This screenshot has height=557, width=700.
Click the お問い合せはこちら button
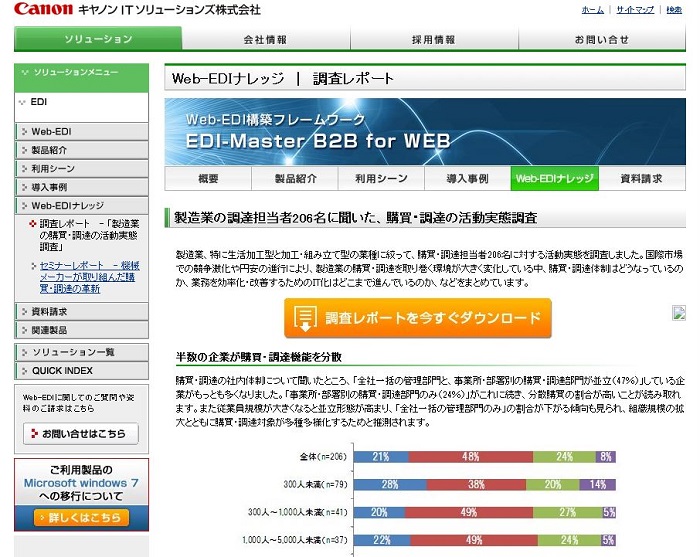click(x=81, y=433)
